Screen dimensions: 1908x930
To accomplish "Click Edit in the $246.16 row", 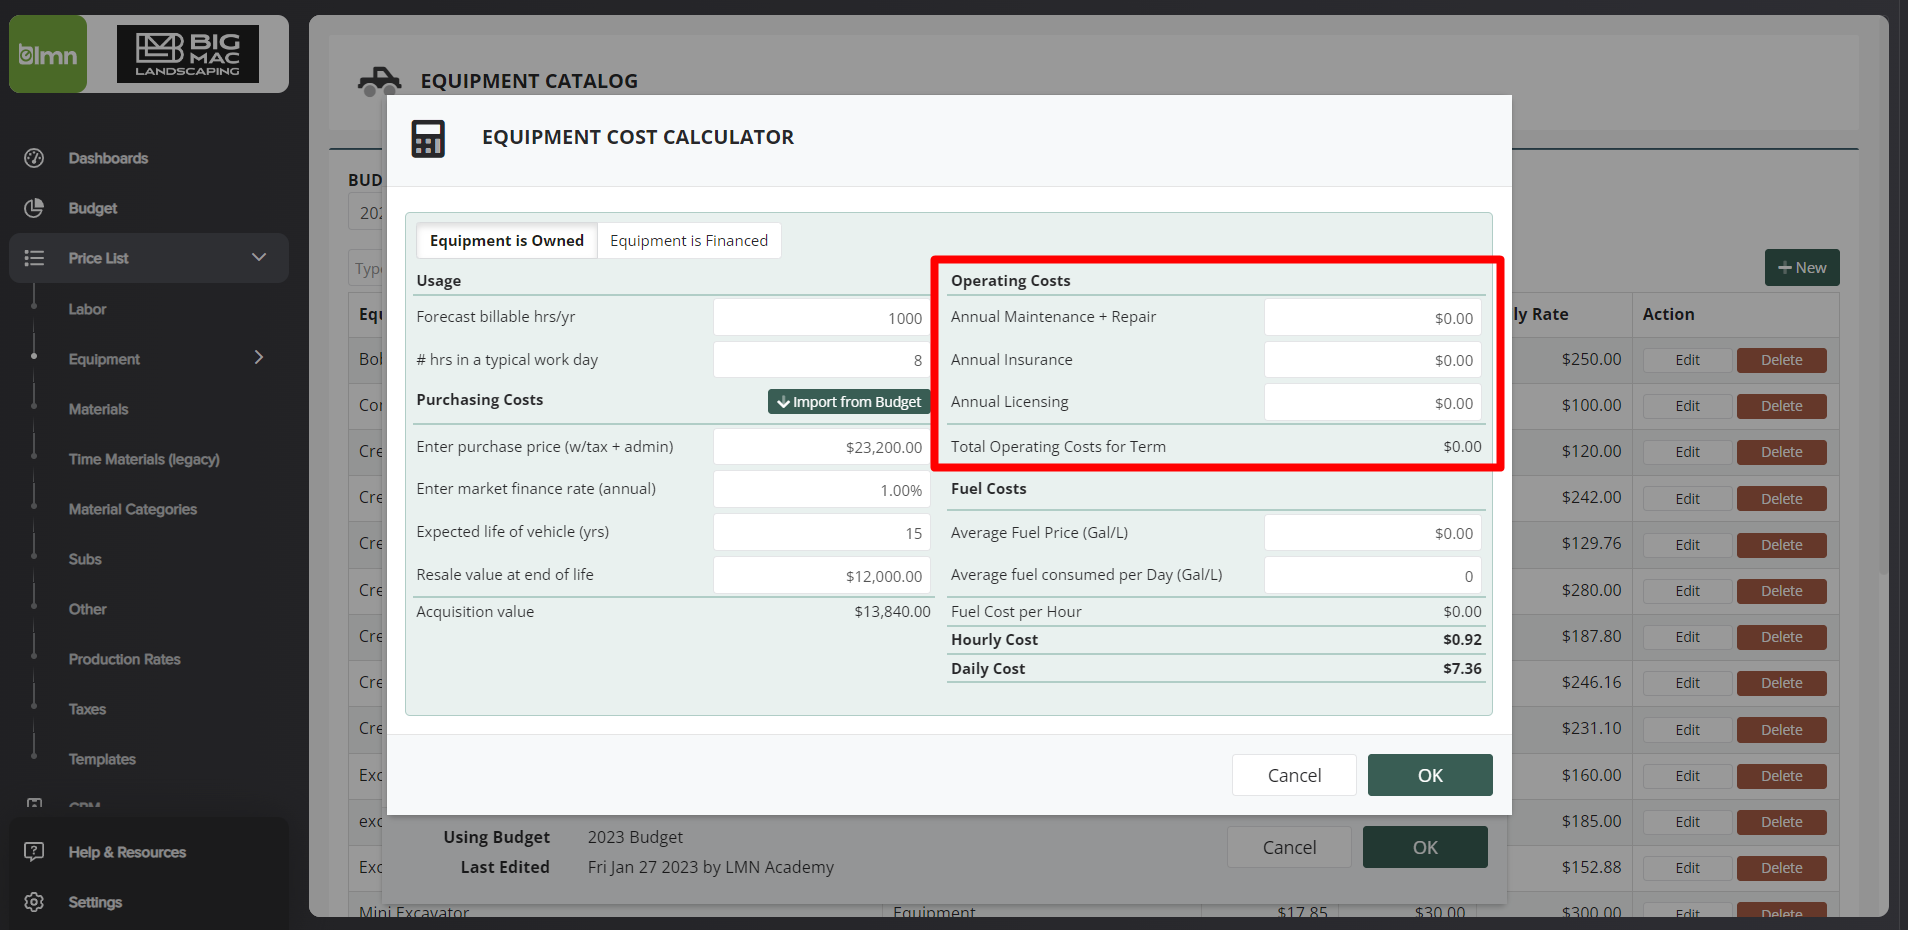I will tap(1688, 683).
